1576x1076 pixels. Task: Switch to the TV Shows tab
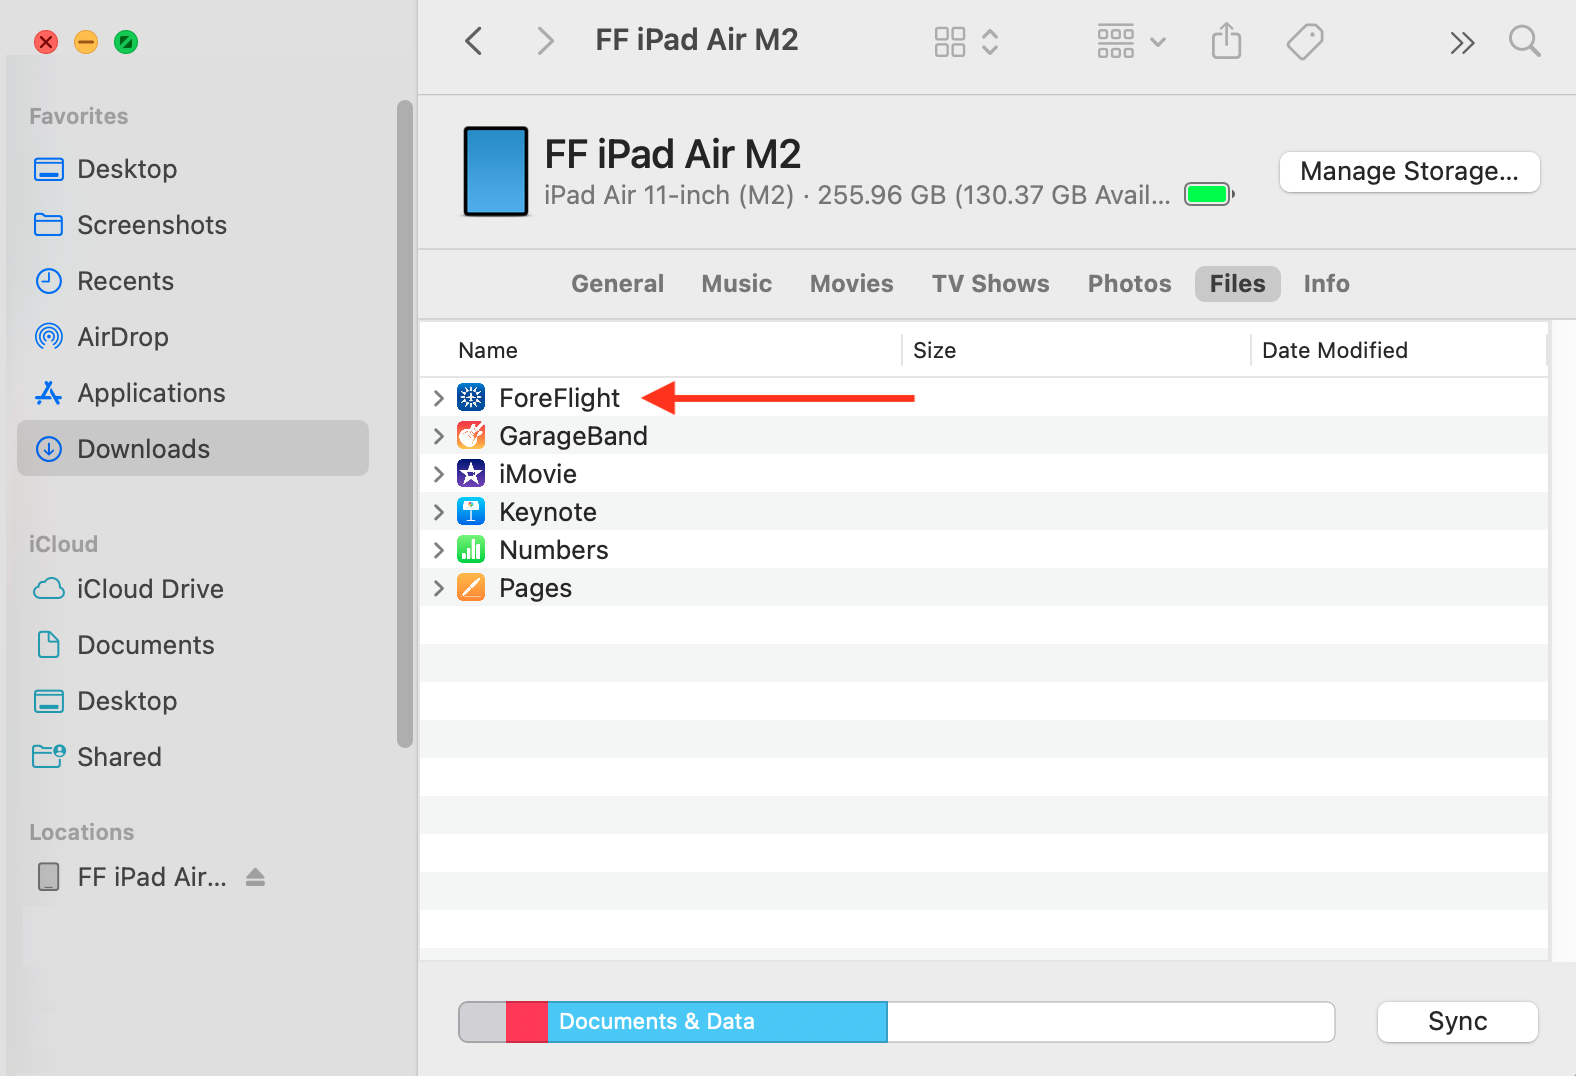(x=990, y=284)
